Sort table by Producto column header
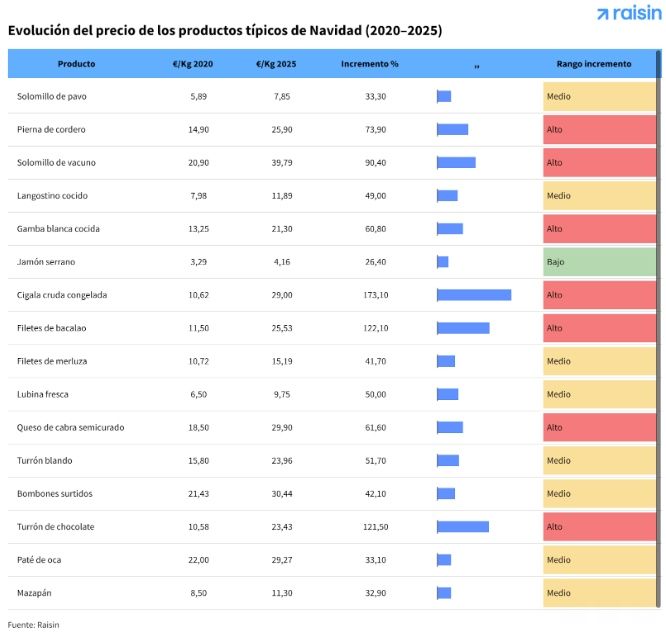Viewport: 666px width, 636px height. tap(77, 64)
